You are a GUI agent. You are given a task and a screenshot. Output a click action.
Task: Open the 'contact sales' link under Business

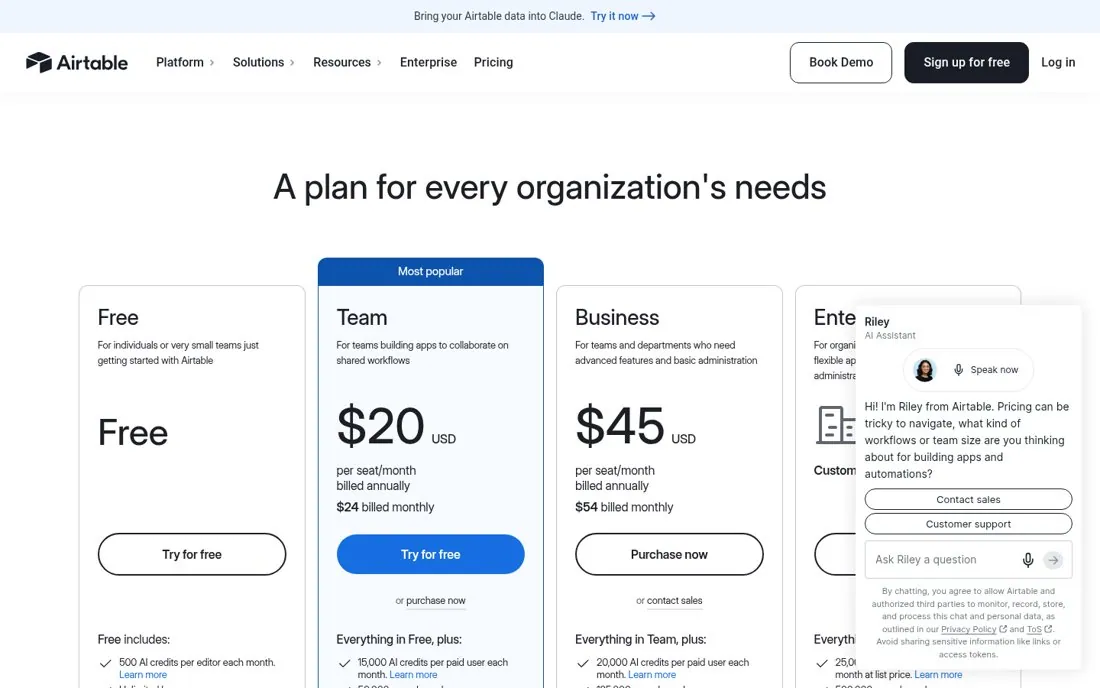click(x=674, y=600)
